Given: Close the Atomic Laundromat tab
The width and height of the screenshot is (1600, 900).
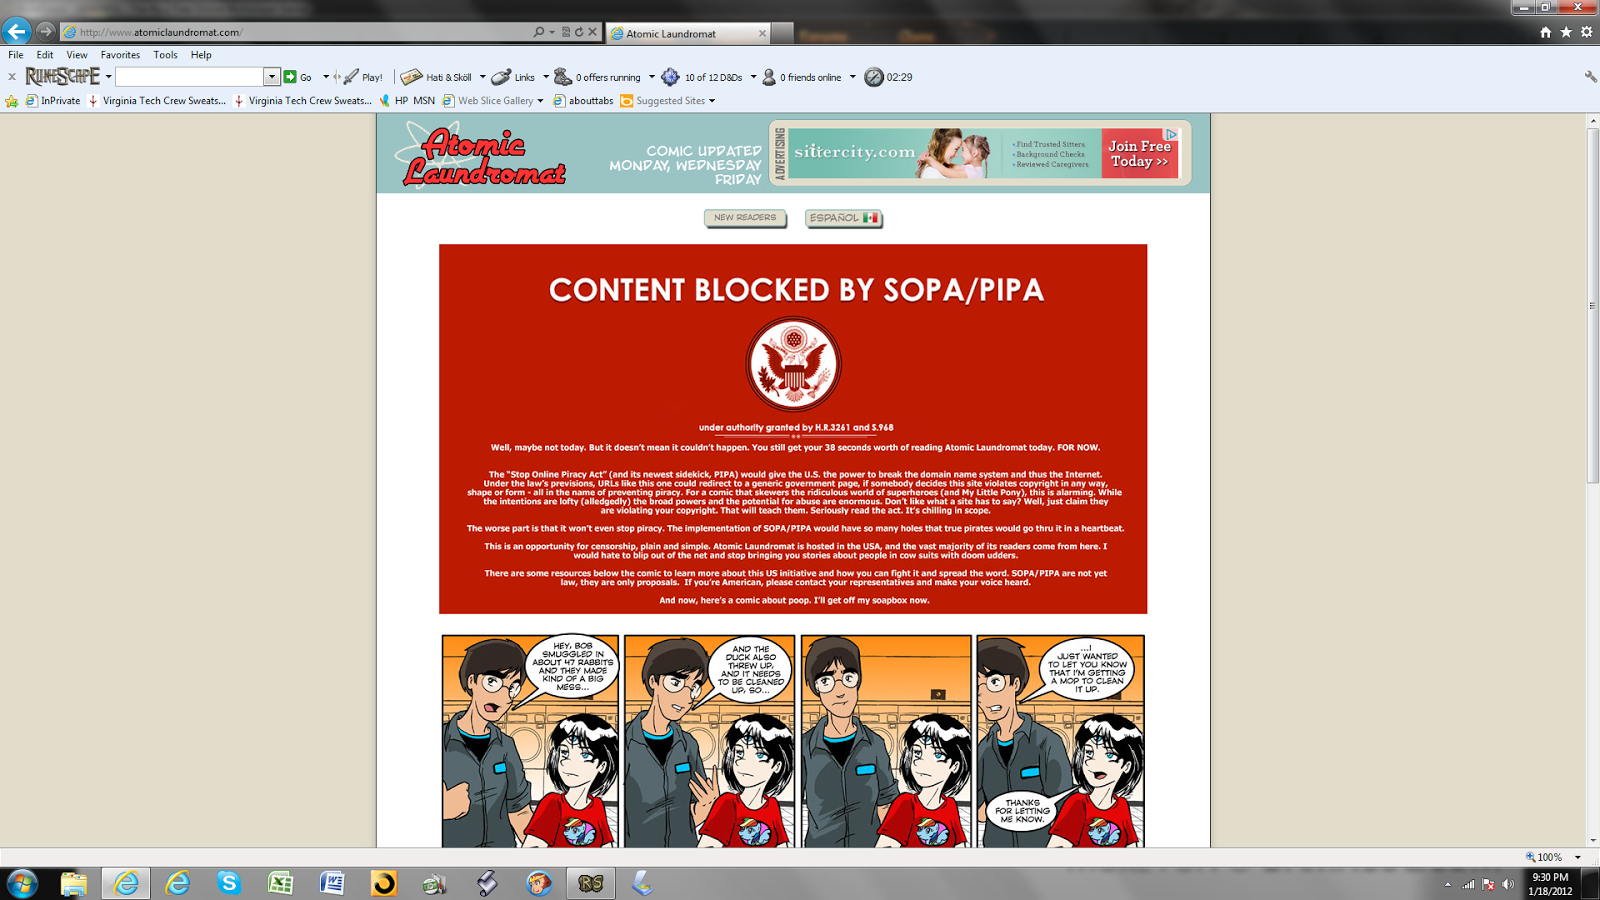Looking at the screenshot, I should 762,34.
